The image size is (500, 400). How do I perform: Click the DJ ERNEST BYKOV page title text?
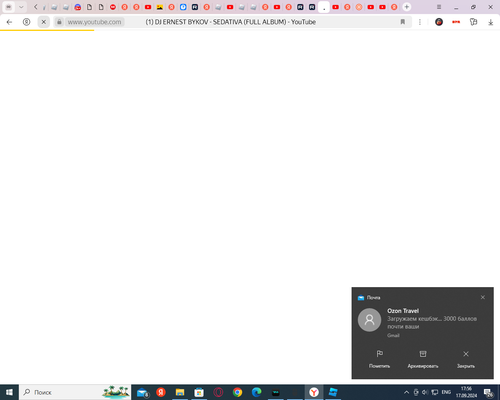coord(230,22)
